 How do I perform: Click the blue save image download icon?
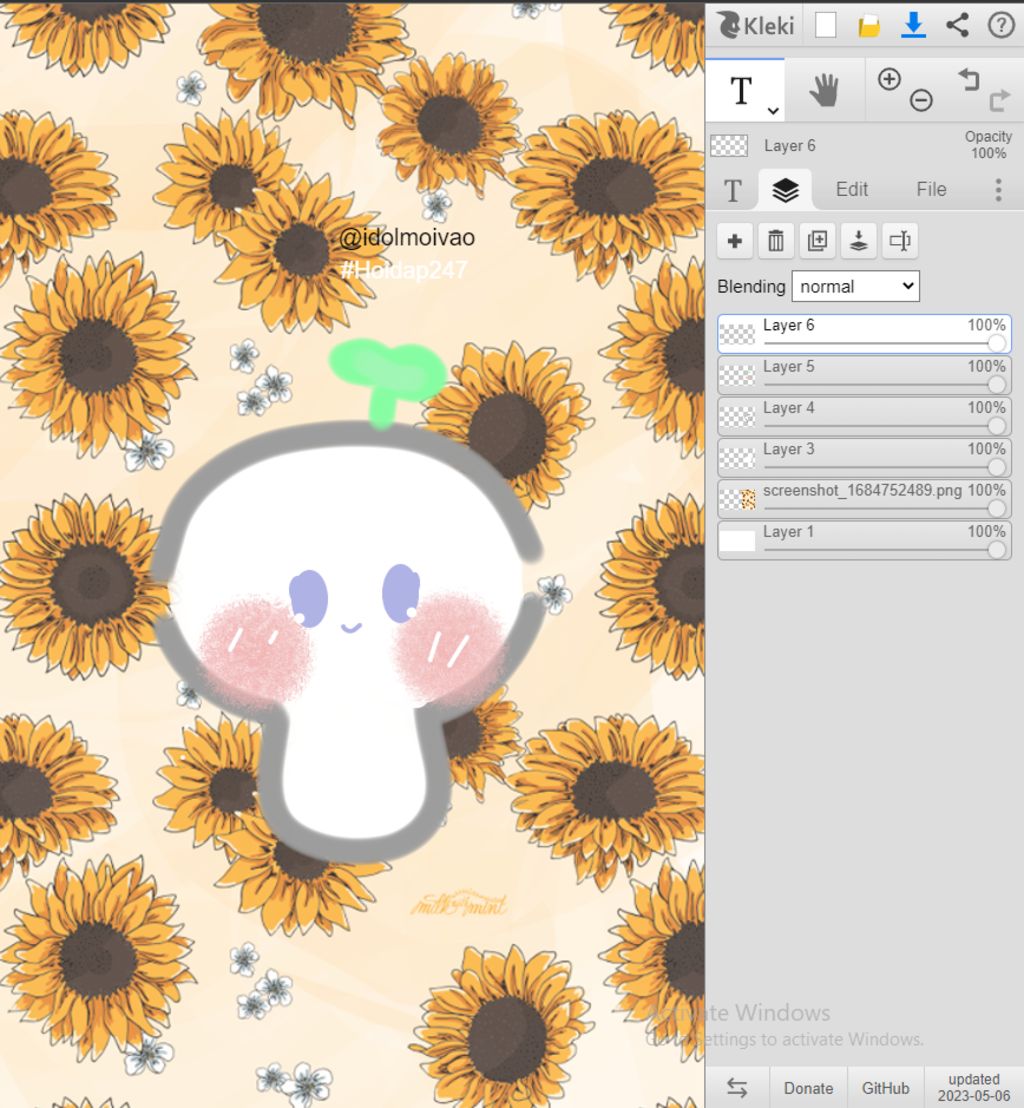[x=913, y=25]
